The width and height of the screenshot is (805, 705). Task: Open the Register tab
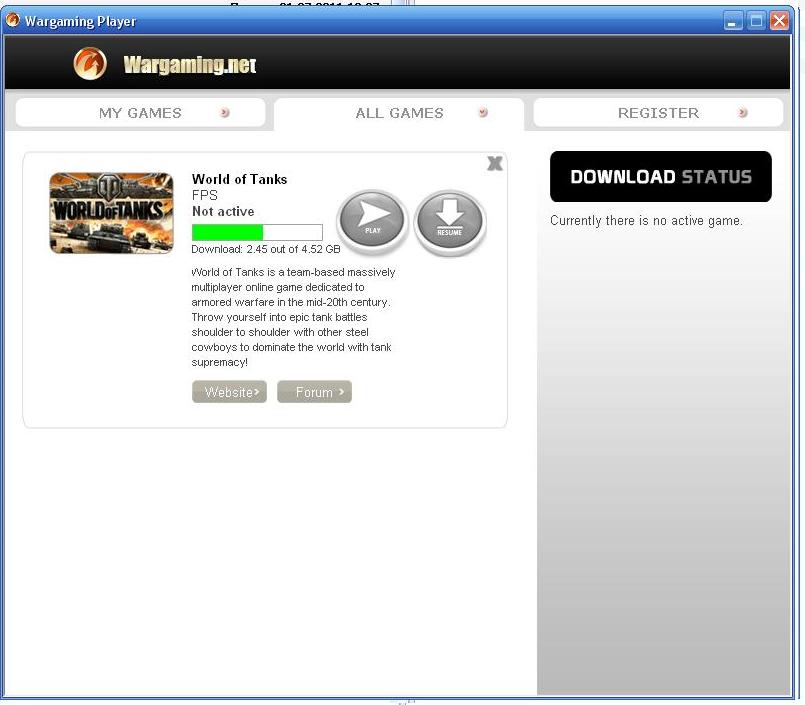coord(658,112)
